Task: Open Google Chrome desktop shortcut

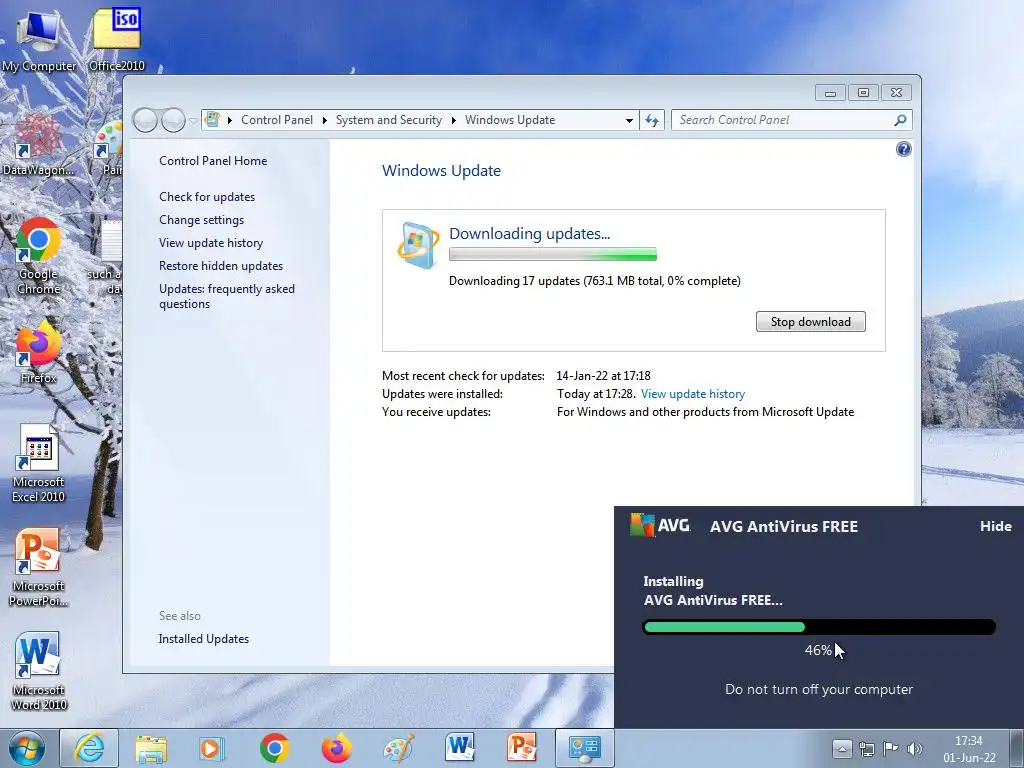Action: 39,257
